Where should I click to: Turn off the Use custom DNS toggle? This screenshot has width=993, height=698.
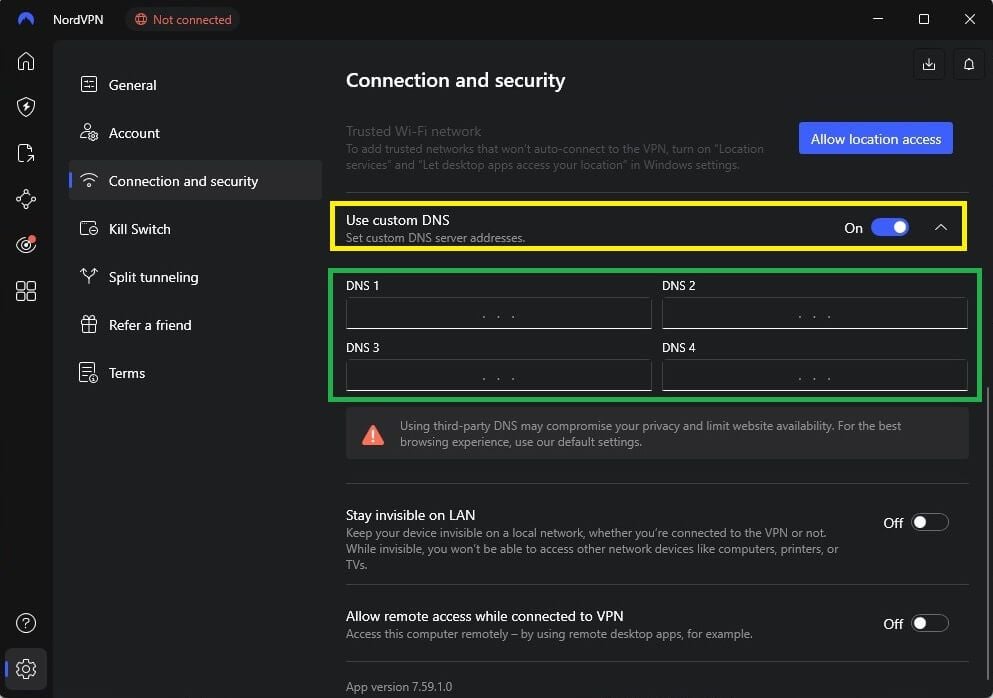click(890, 227)
